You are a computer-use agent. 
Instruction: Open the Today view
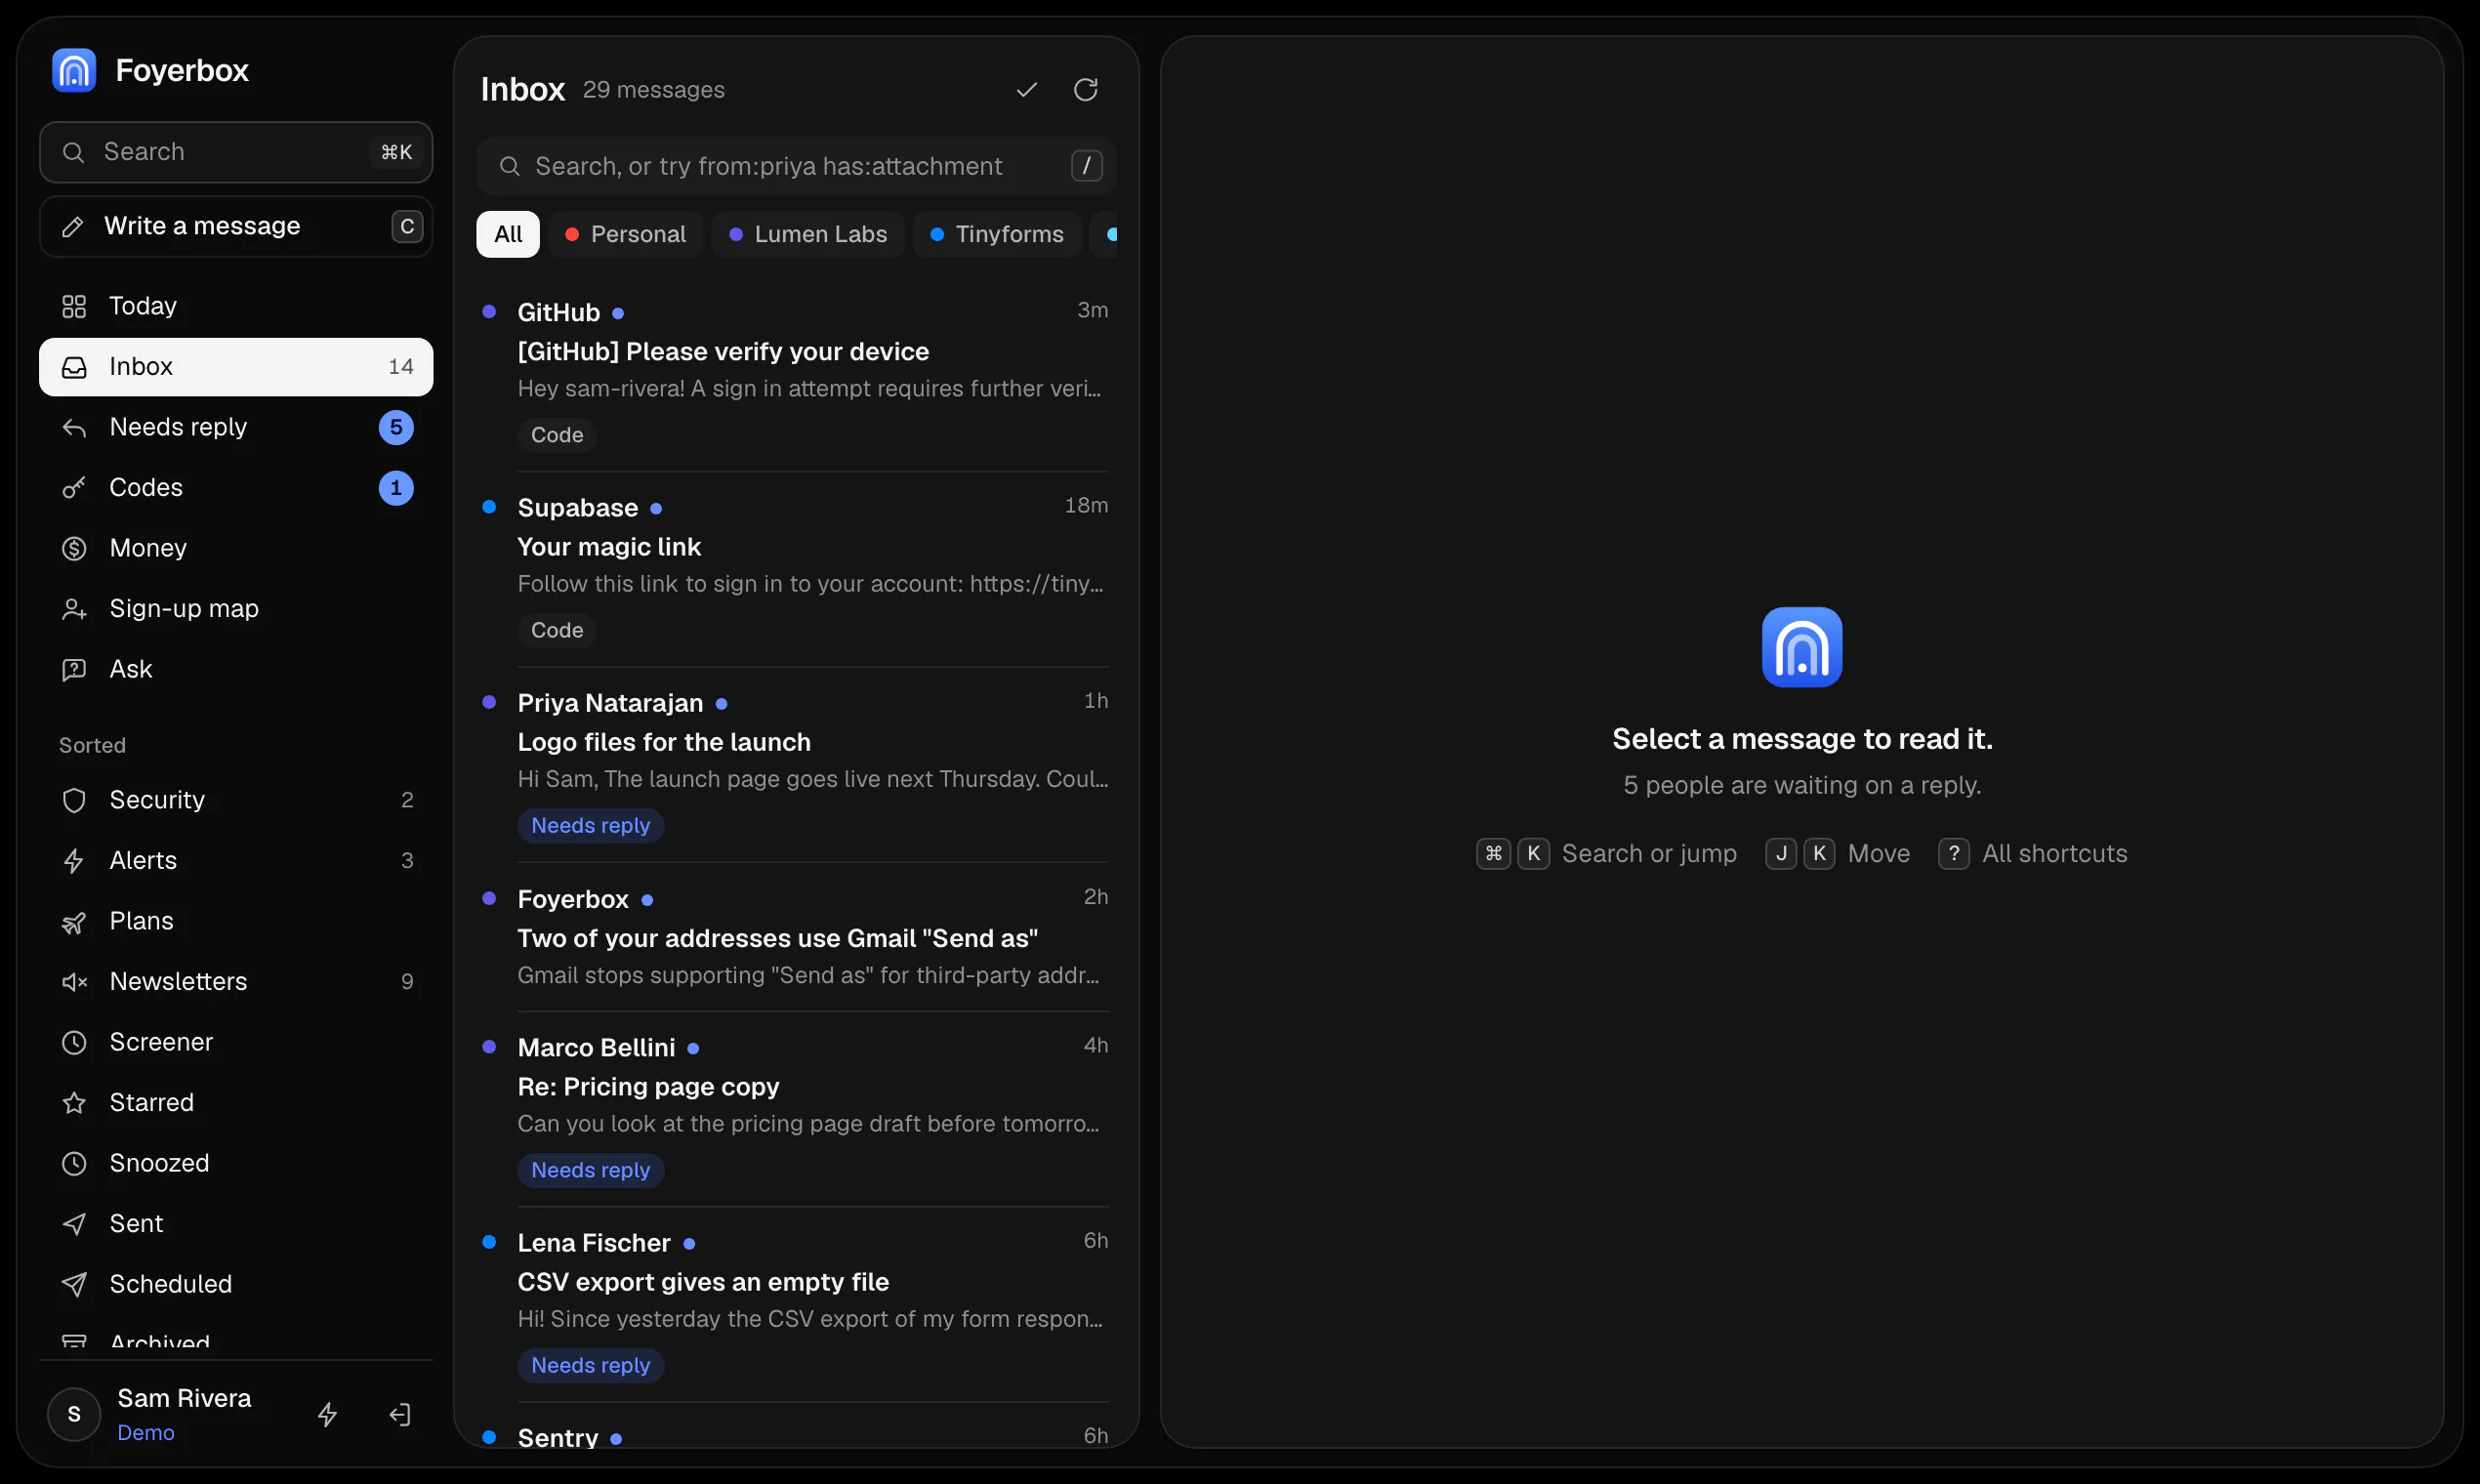point(236,306)
